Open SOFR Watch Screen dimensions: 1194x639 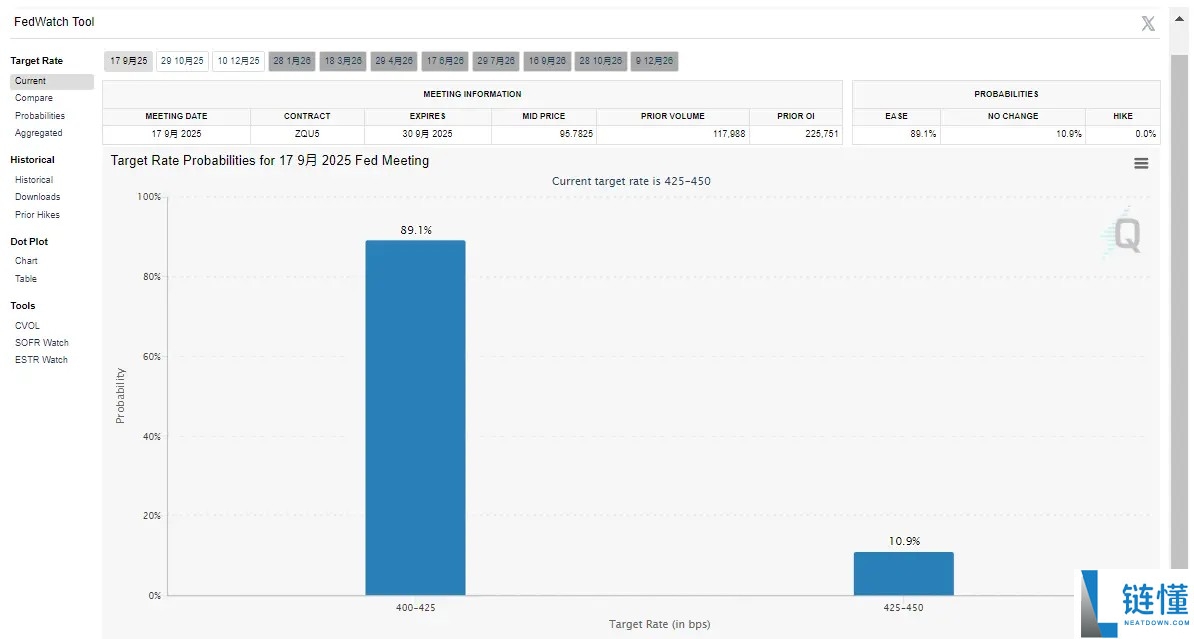pyautogui.click(x=41, y=342)
